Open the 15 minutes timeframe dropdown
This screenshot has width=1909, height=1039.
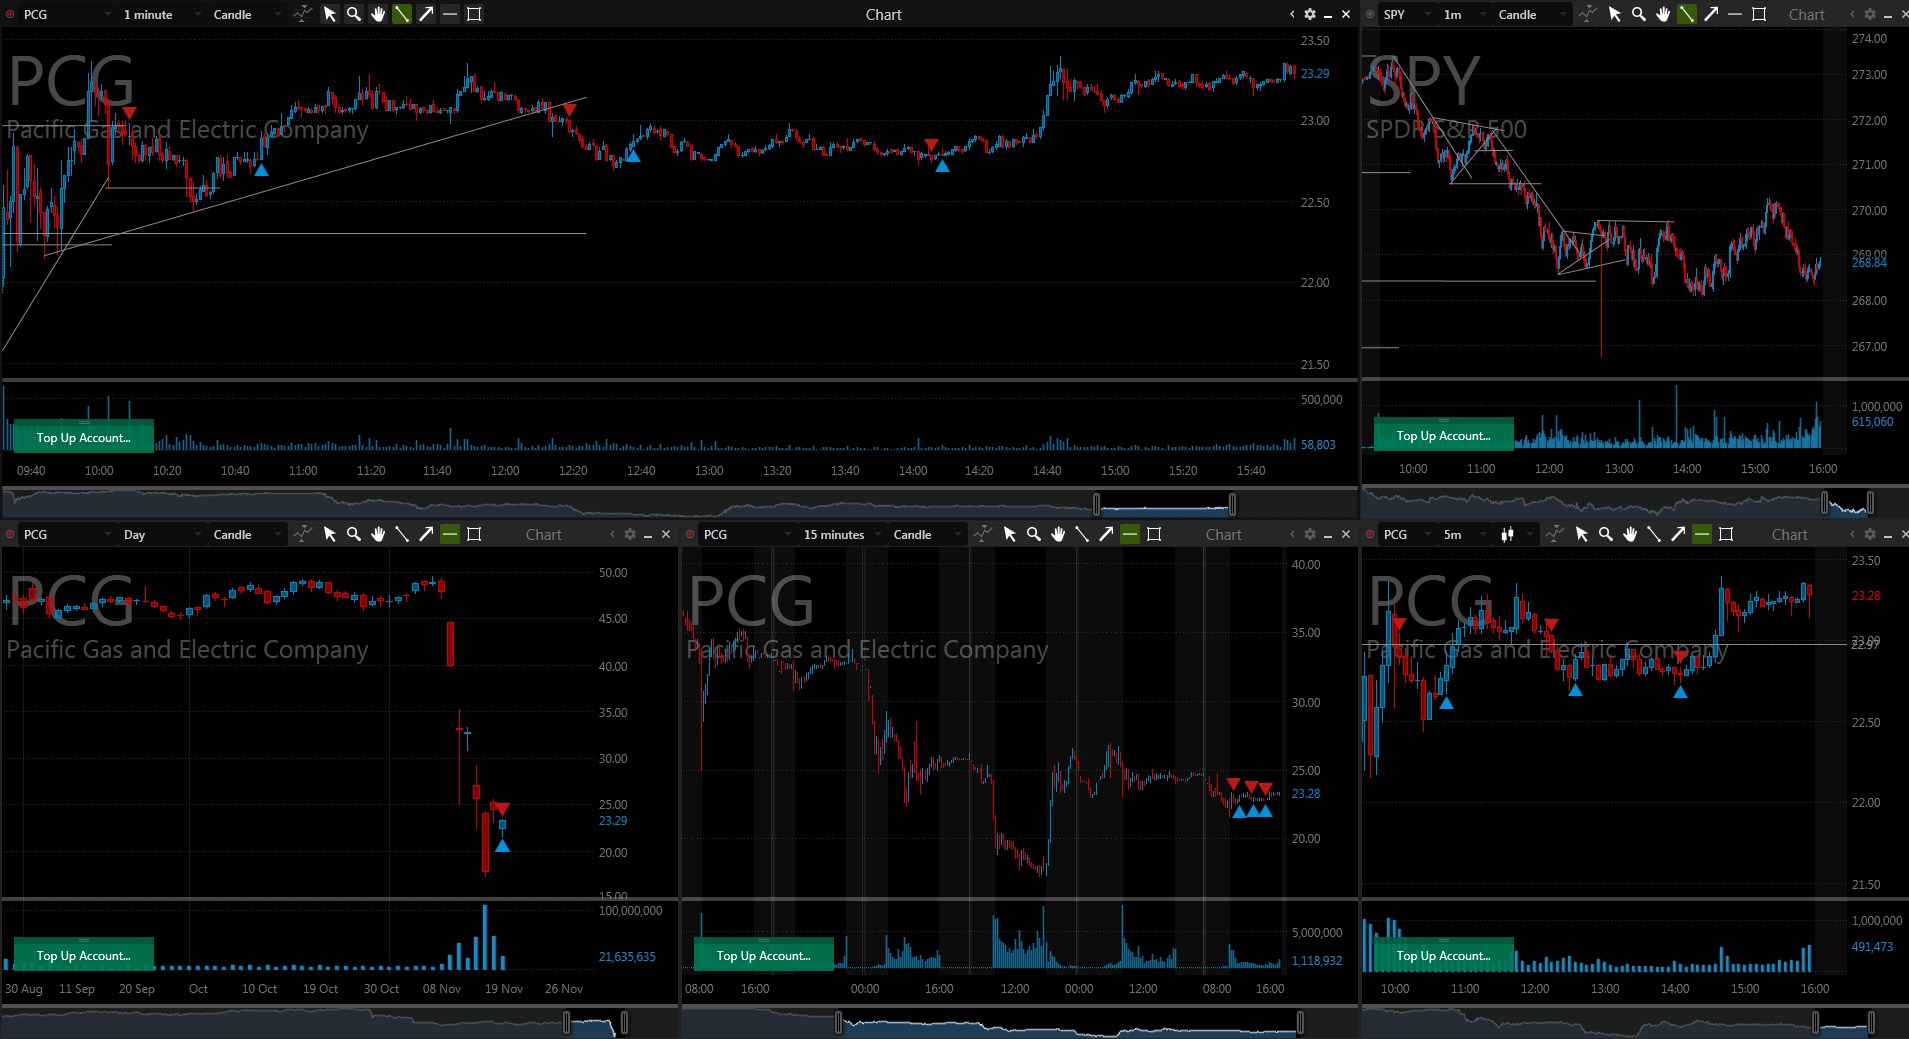pos(842,534)
